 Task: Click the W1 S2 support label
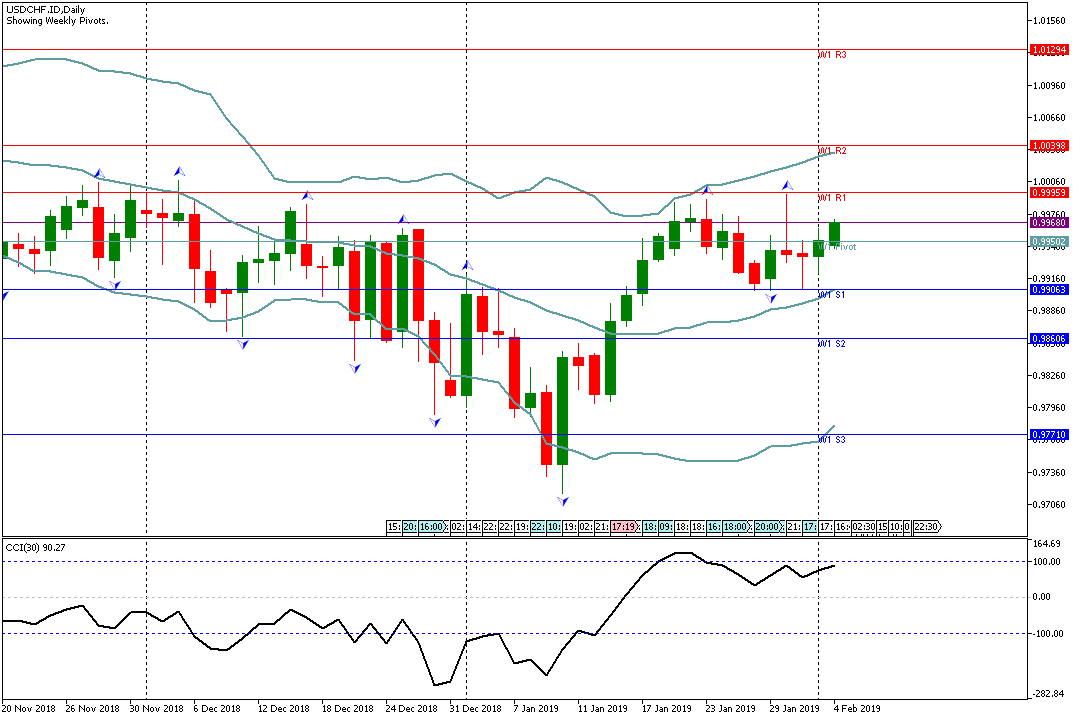pos(832,344)
